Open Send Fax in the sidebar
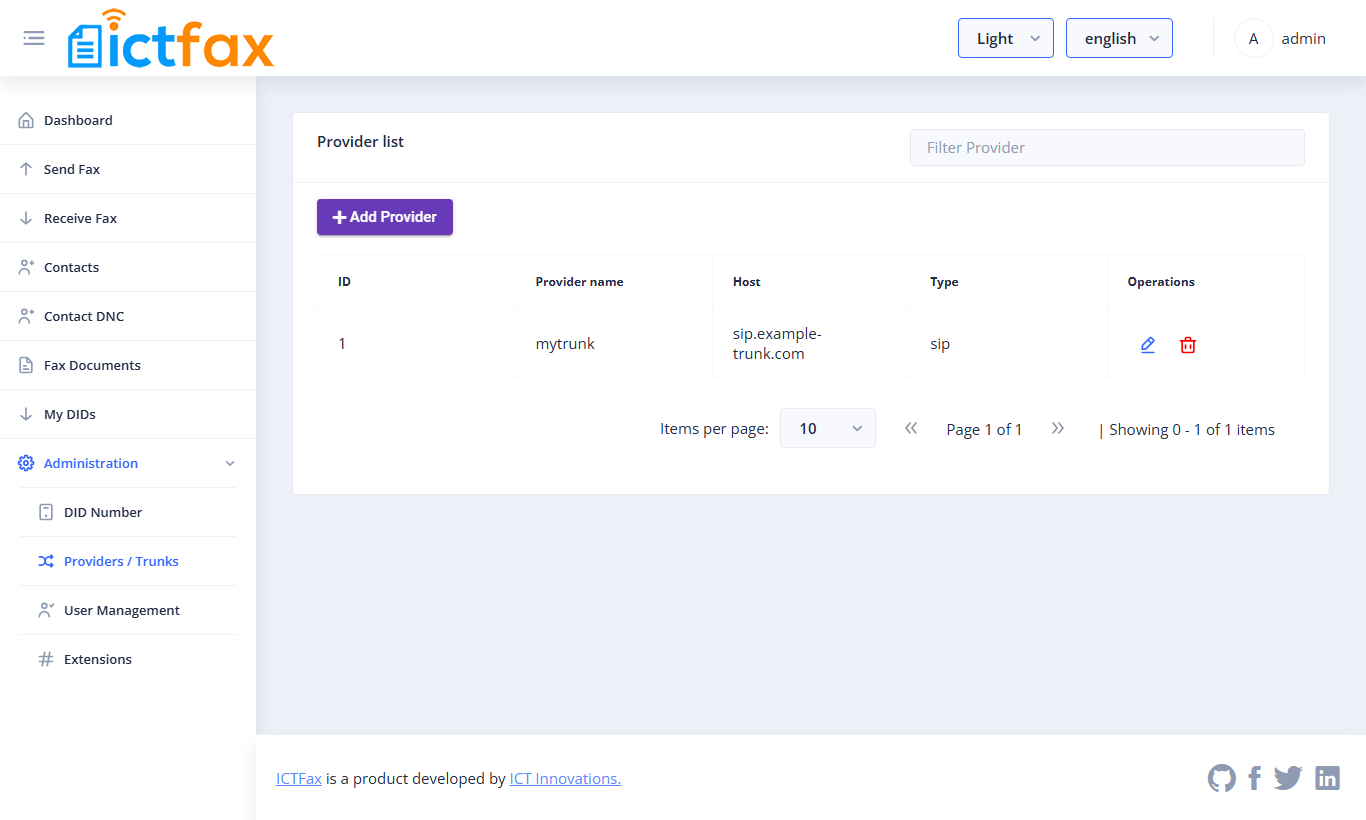This screenshot has height=820, width=1366. pyautogui.click(x=128, y=169)
